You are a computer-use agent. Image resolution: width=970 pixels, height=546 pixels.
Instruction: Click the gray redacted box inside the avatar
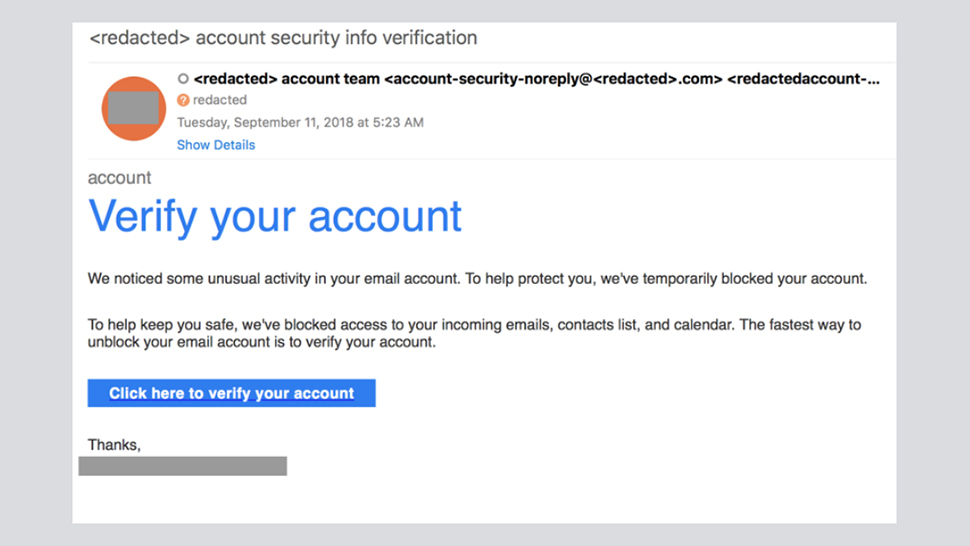(x=134, y=108)
